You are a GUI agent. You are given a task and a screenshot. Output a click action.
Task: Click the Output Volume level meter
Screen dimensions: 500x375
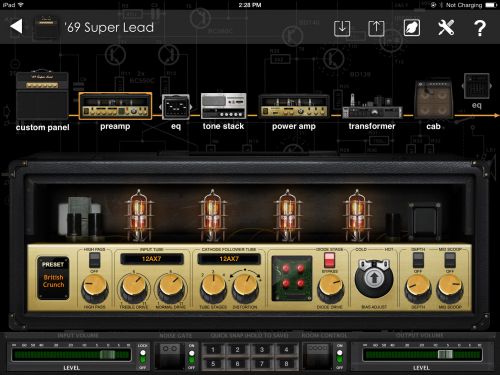[422, 355]
